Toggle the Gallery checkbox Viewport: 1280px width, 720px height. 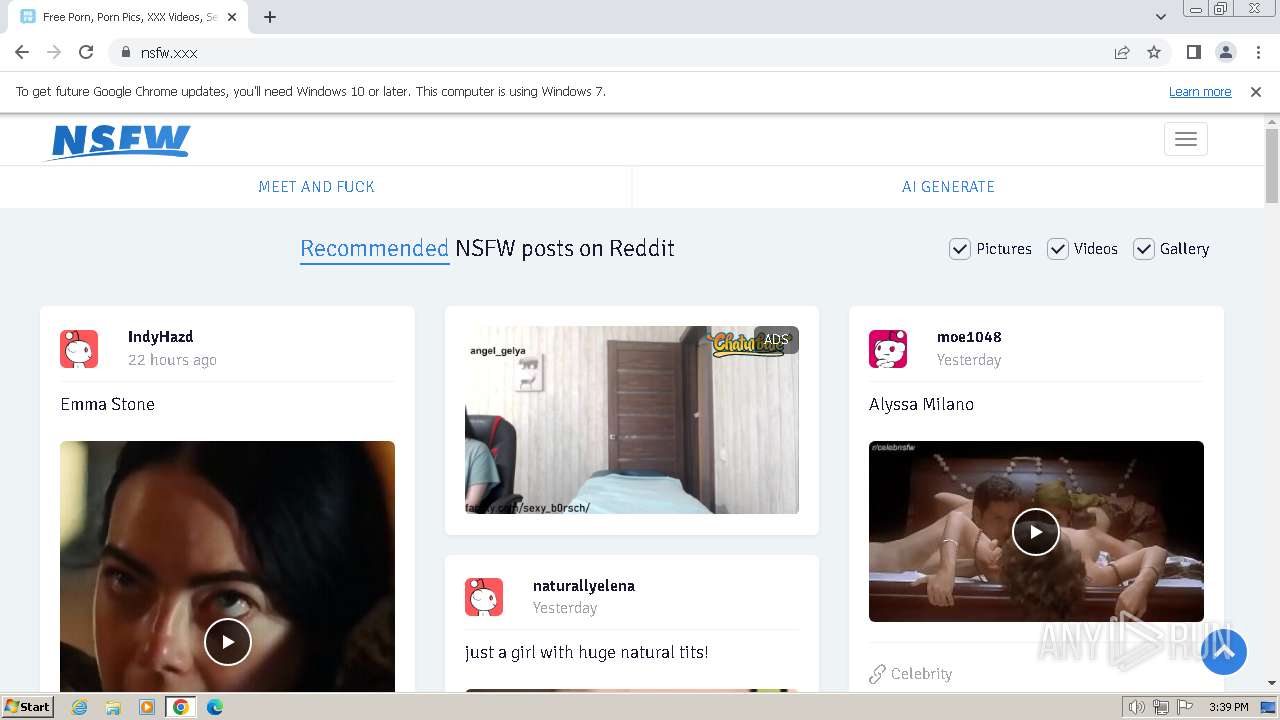[x=1144, y=249]
